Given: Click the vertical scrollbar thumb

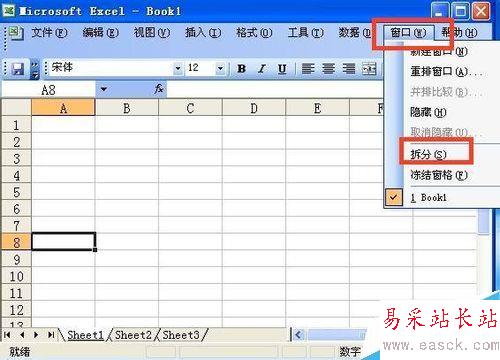Looking at the screenshot, I should pyautogui.click(x=484, y=222).
